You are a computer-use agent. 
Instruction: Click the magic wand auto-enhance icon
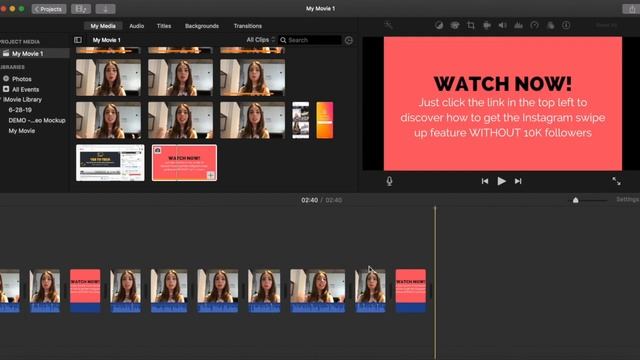click(x=388, y=25)
